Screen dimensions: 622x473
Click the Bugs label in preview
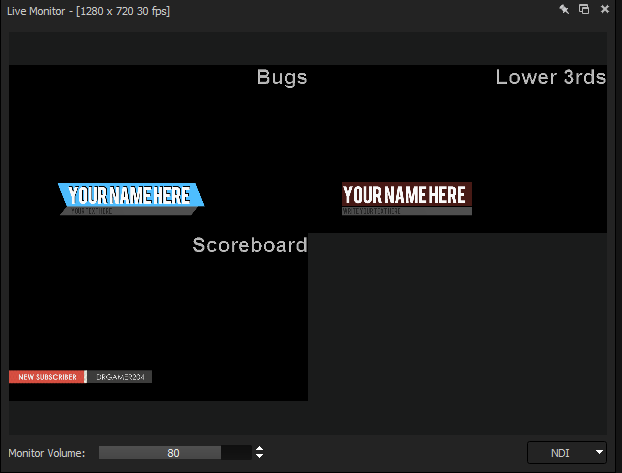(x=282, y=78)
